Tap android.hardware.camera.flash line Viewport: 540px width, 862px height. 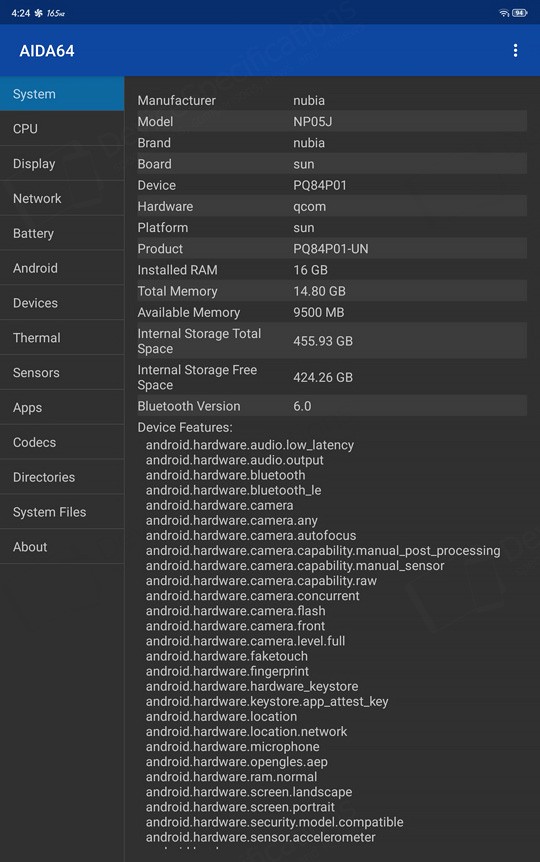pyautogui.click(x=235, y=611)
